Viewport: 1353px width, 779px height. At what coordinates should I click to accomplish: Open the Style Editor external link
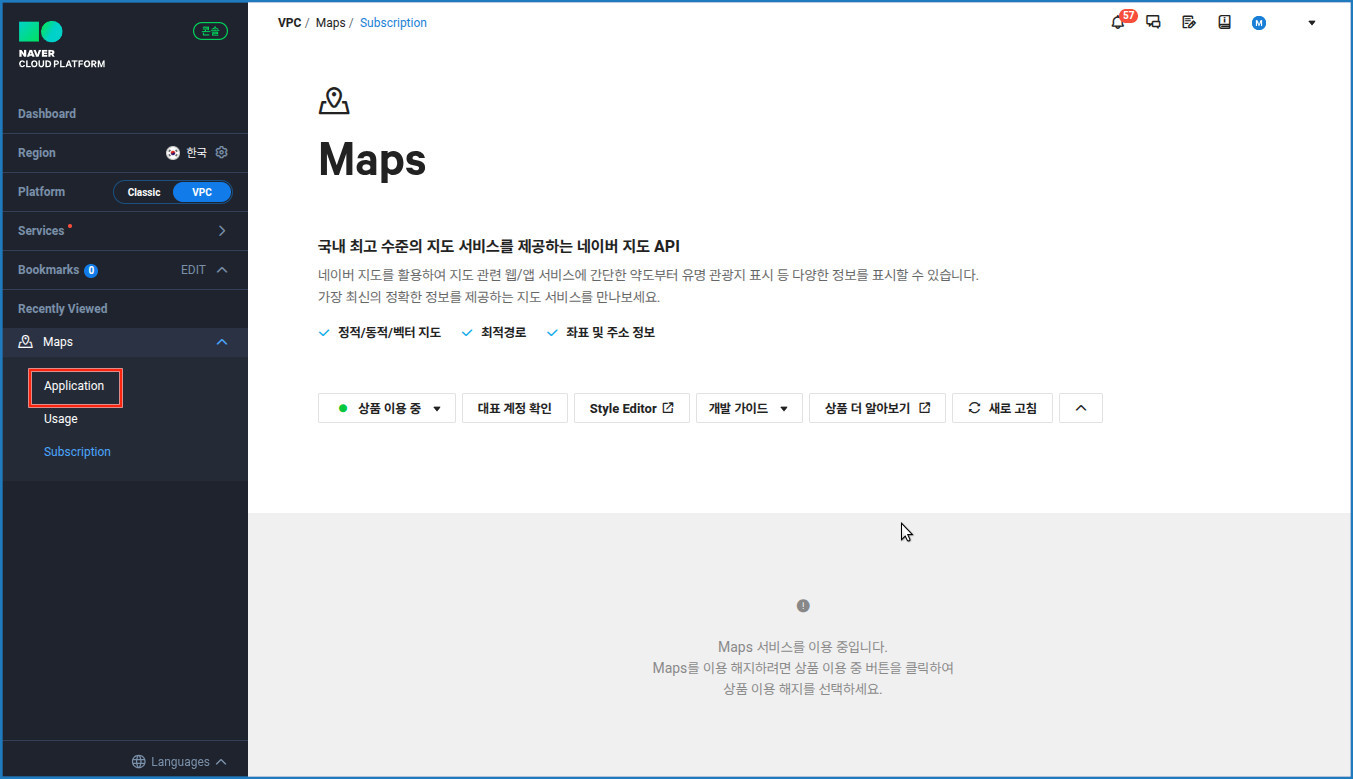[631, 408]
